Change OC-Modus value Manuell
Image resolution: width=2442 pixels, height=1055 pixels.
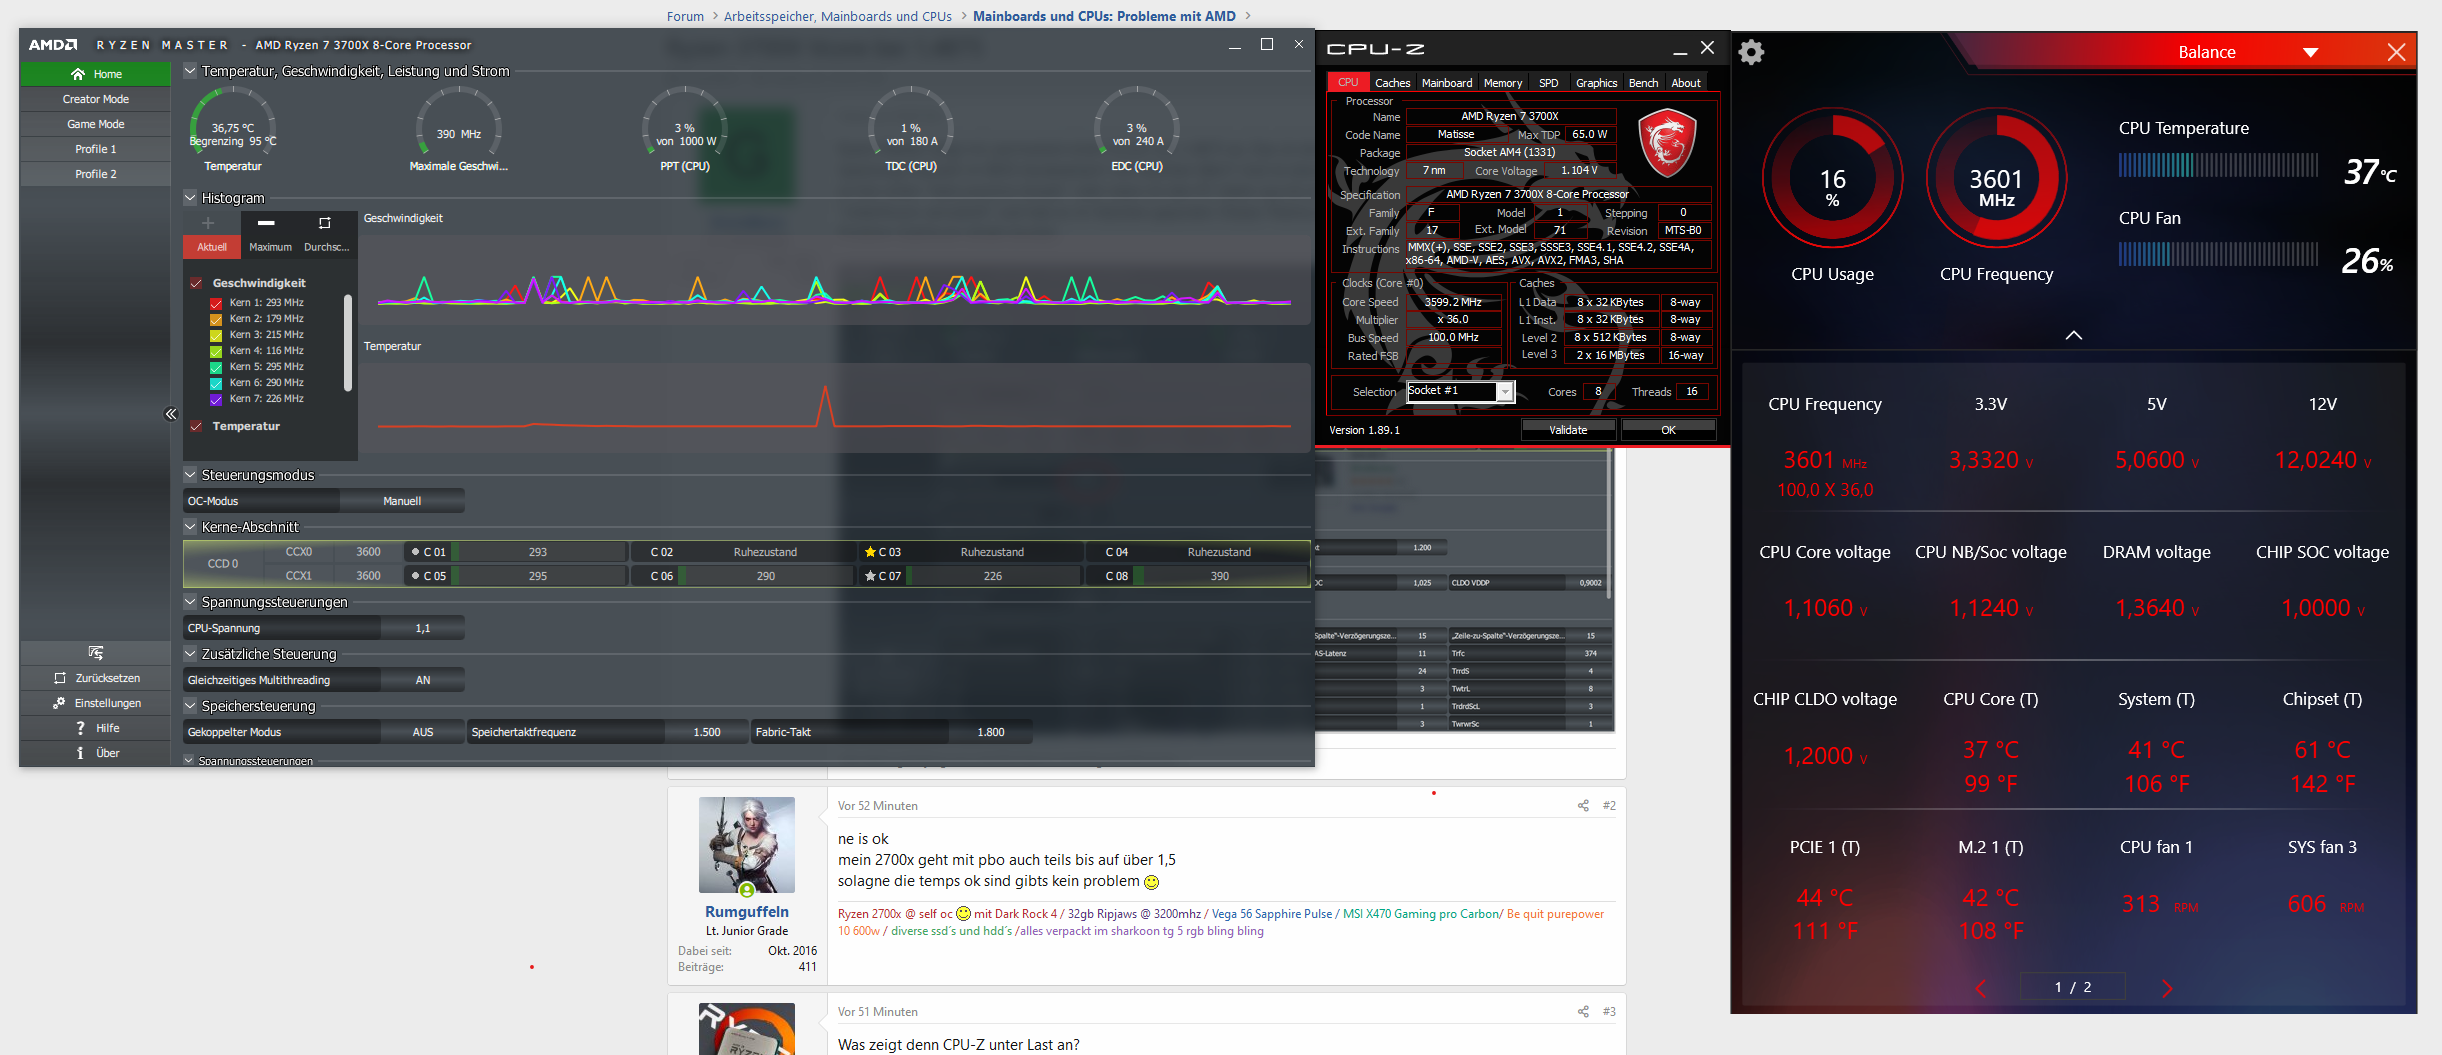pyautogui.click(x=402, y=501)
